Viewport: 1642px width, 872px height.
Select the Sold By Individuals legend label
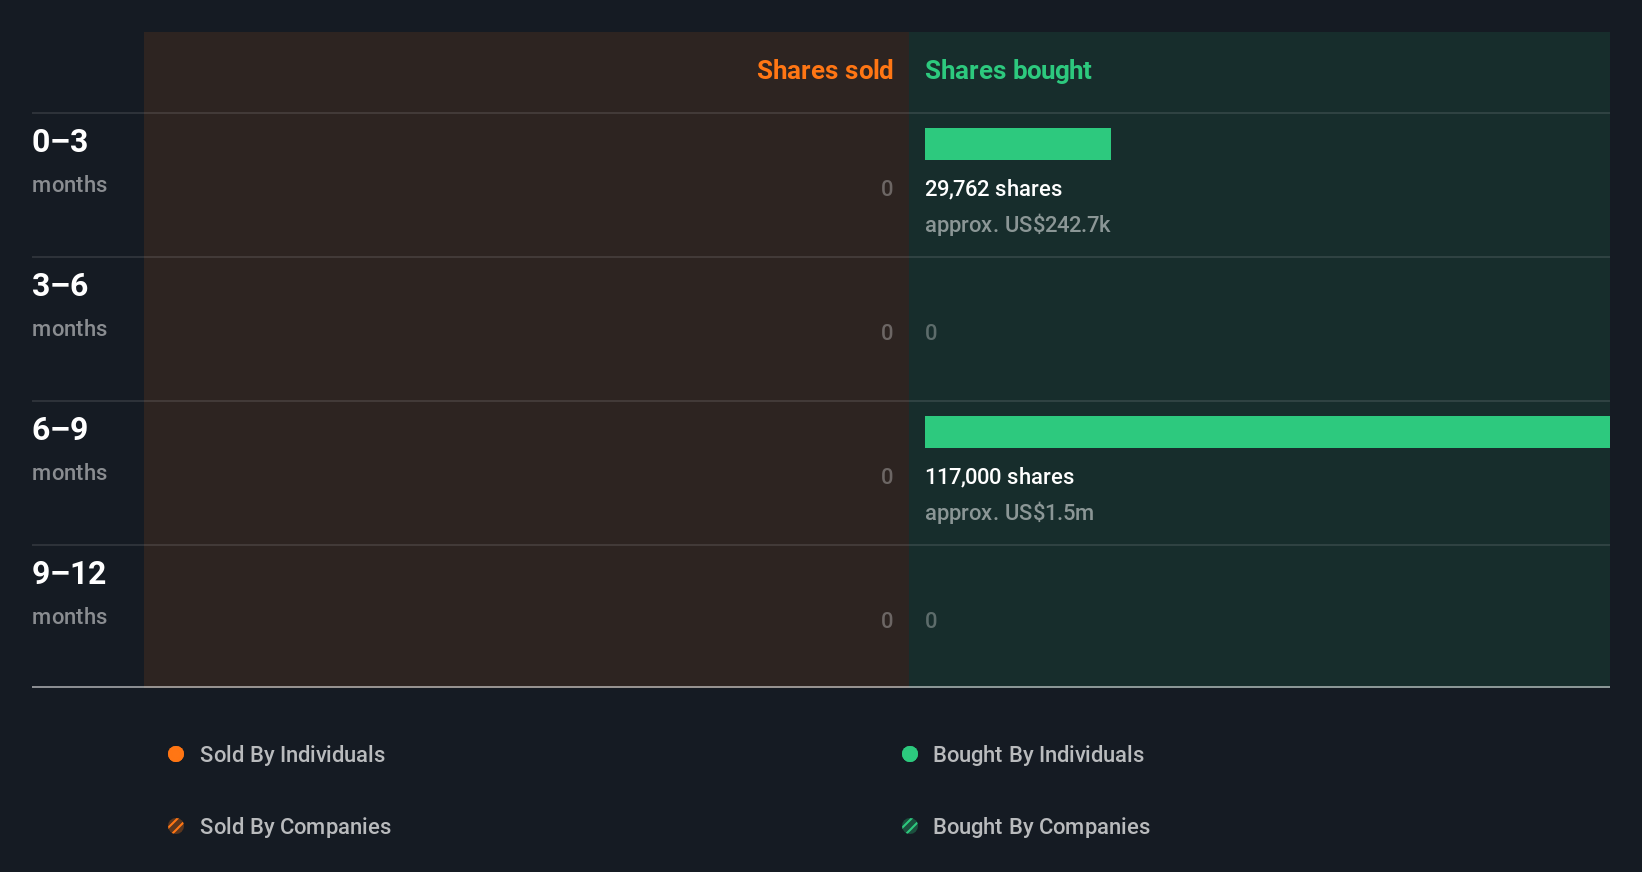click(292, 755)
